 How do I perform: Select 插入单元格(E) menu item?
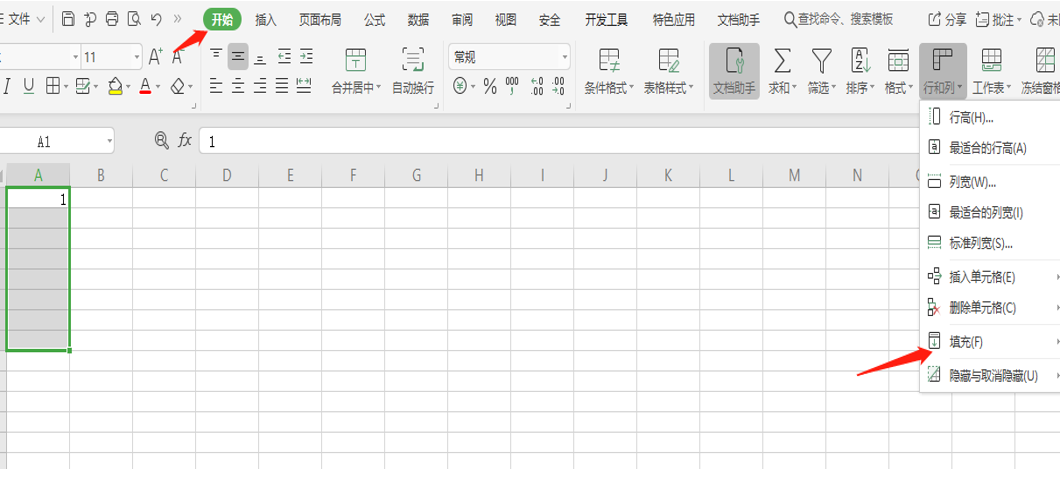(x=990, y=277)
